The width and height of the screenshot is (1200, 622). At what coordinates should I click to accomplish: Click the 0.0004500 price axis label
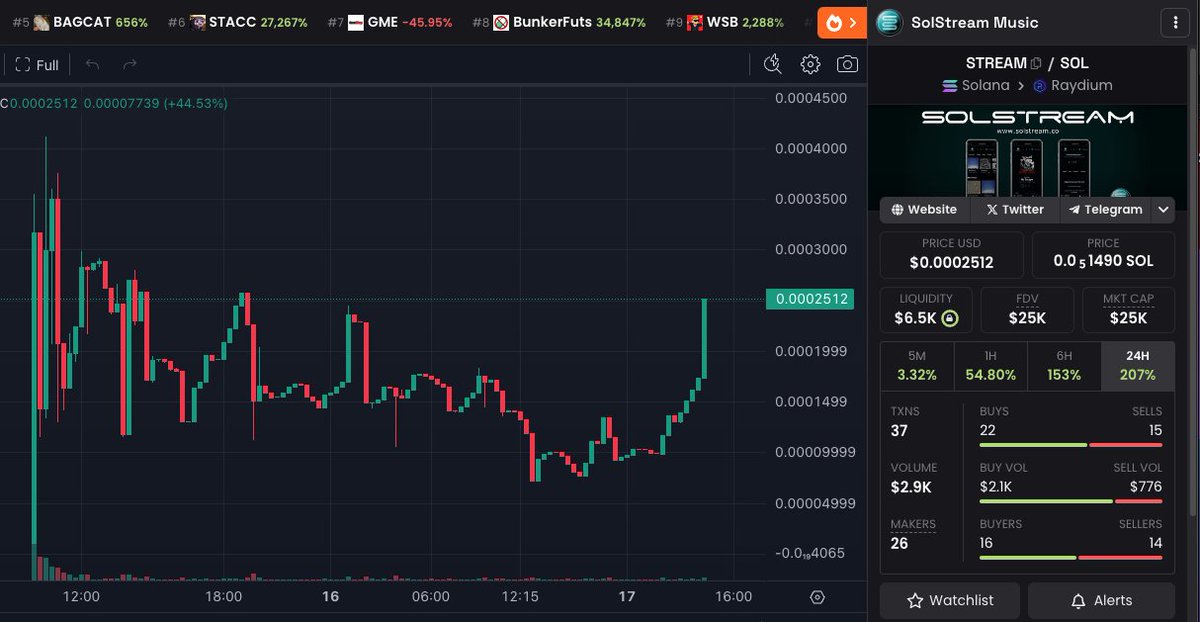[811, 98]
